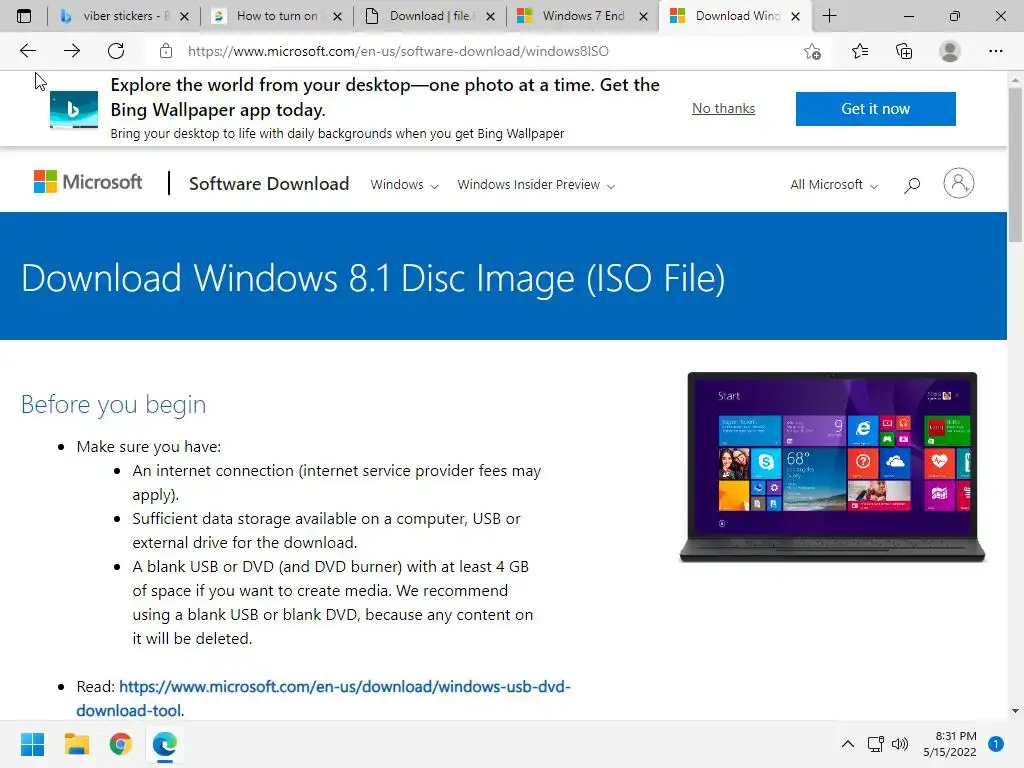The width and height of the screenshot is (1024, 768).
Task: Click the address bar URL
Action: 398,51
